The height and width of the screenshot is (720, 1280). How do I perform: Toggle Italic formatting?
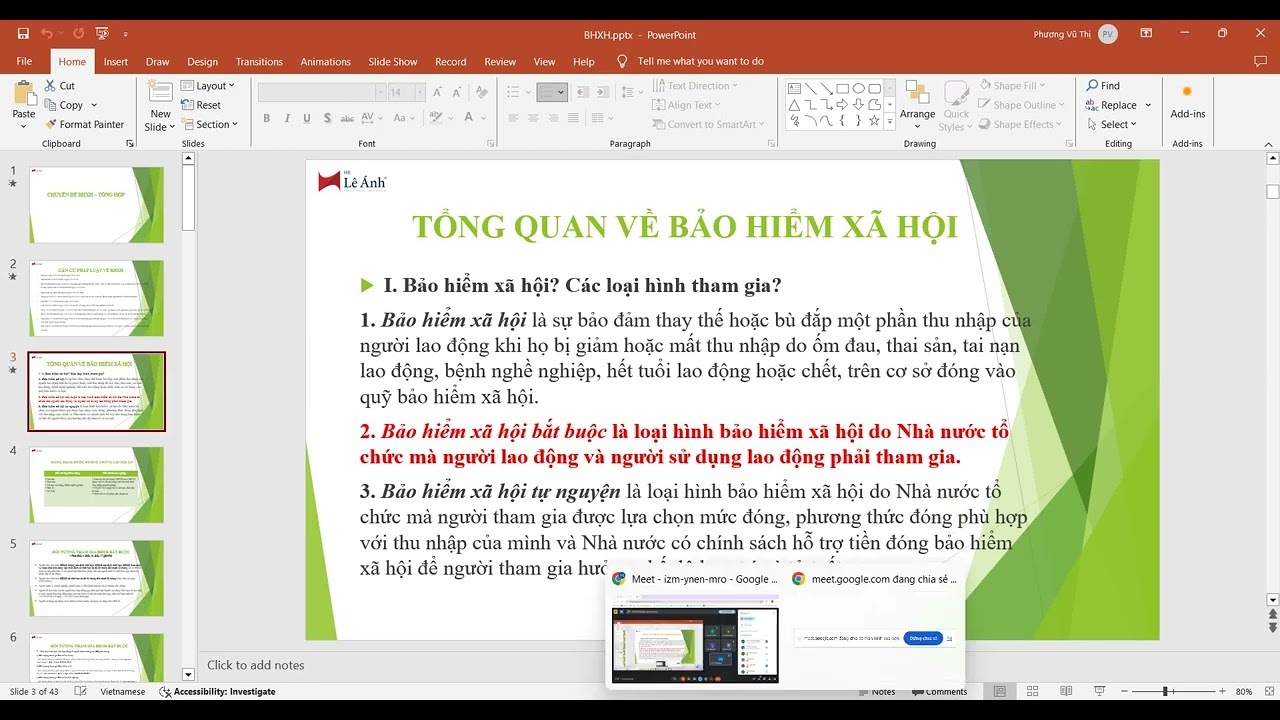coord(285,118)
